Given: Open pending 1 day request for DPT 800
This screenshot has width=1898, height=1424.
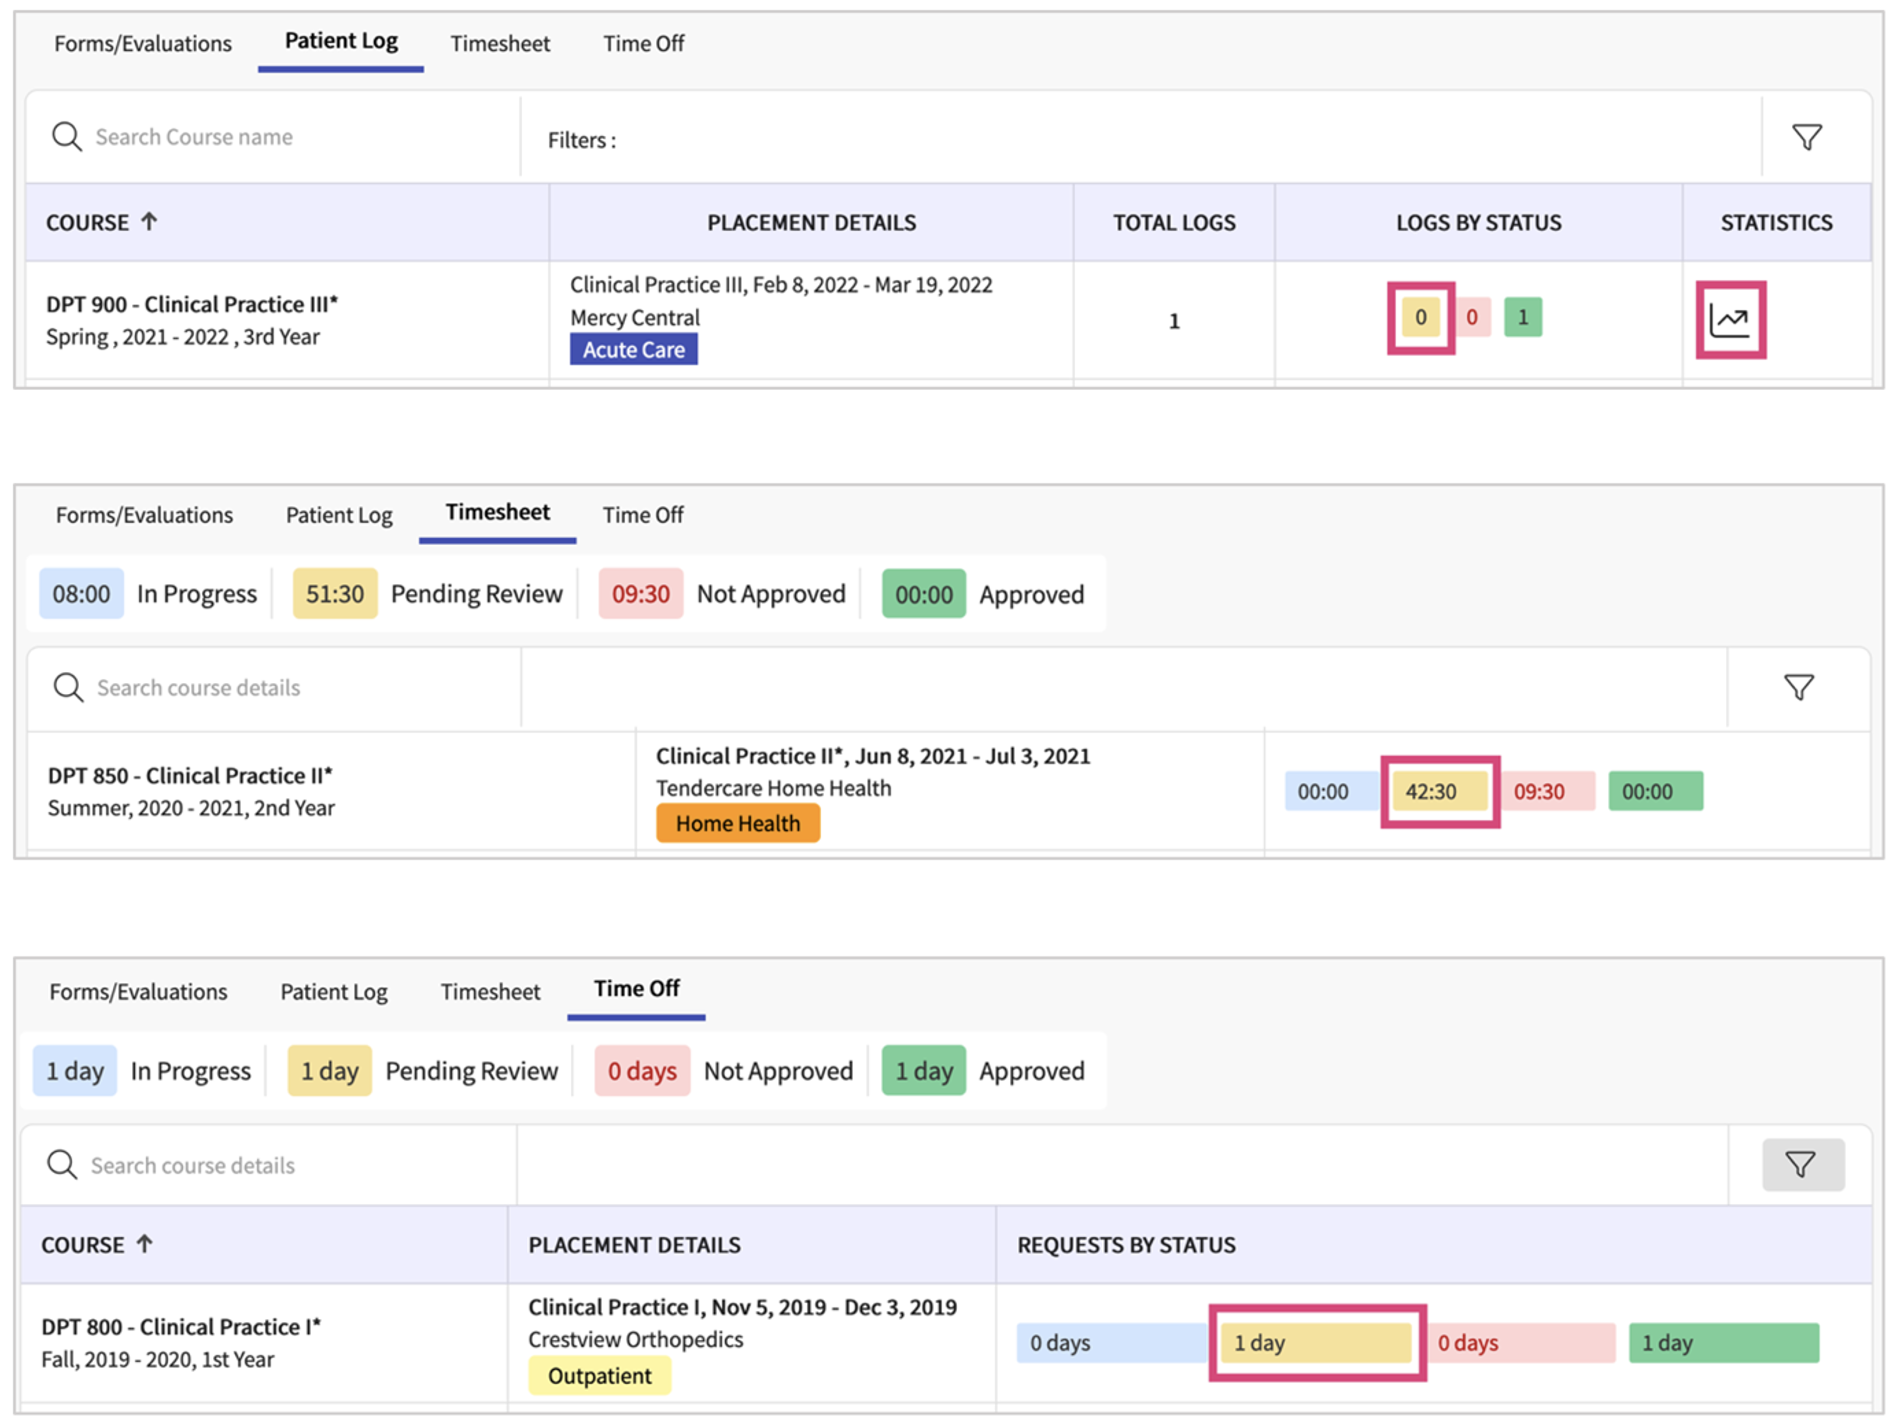Looking at the screenshot, I should [x=1316, y=1343].
